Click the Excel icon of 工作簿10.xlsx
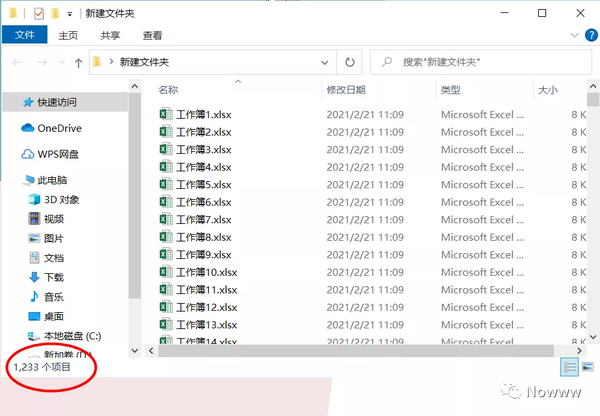The height and width of the screenshot is (416, 600). (166, 272)
